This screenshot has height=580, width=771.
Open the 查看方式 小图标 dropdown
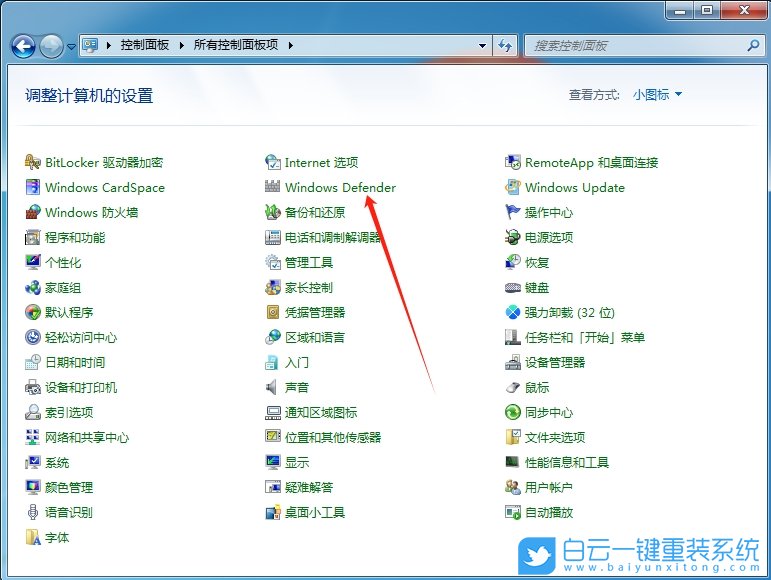(x=657, y=94)
